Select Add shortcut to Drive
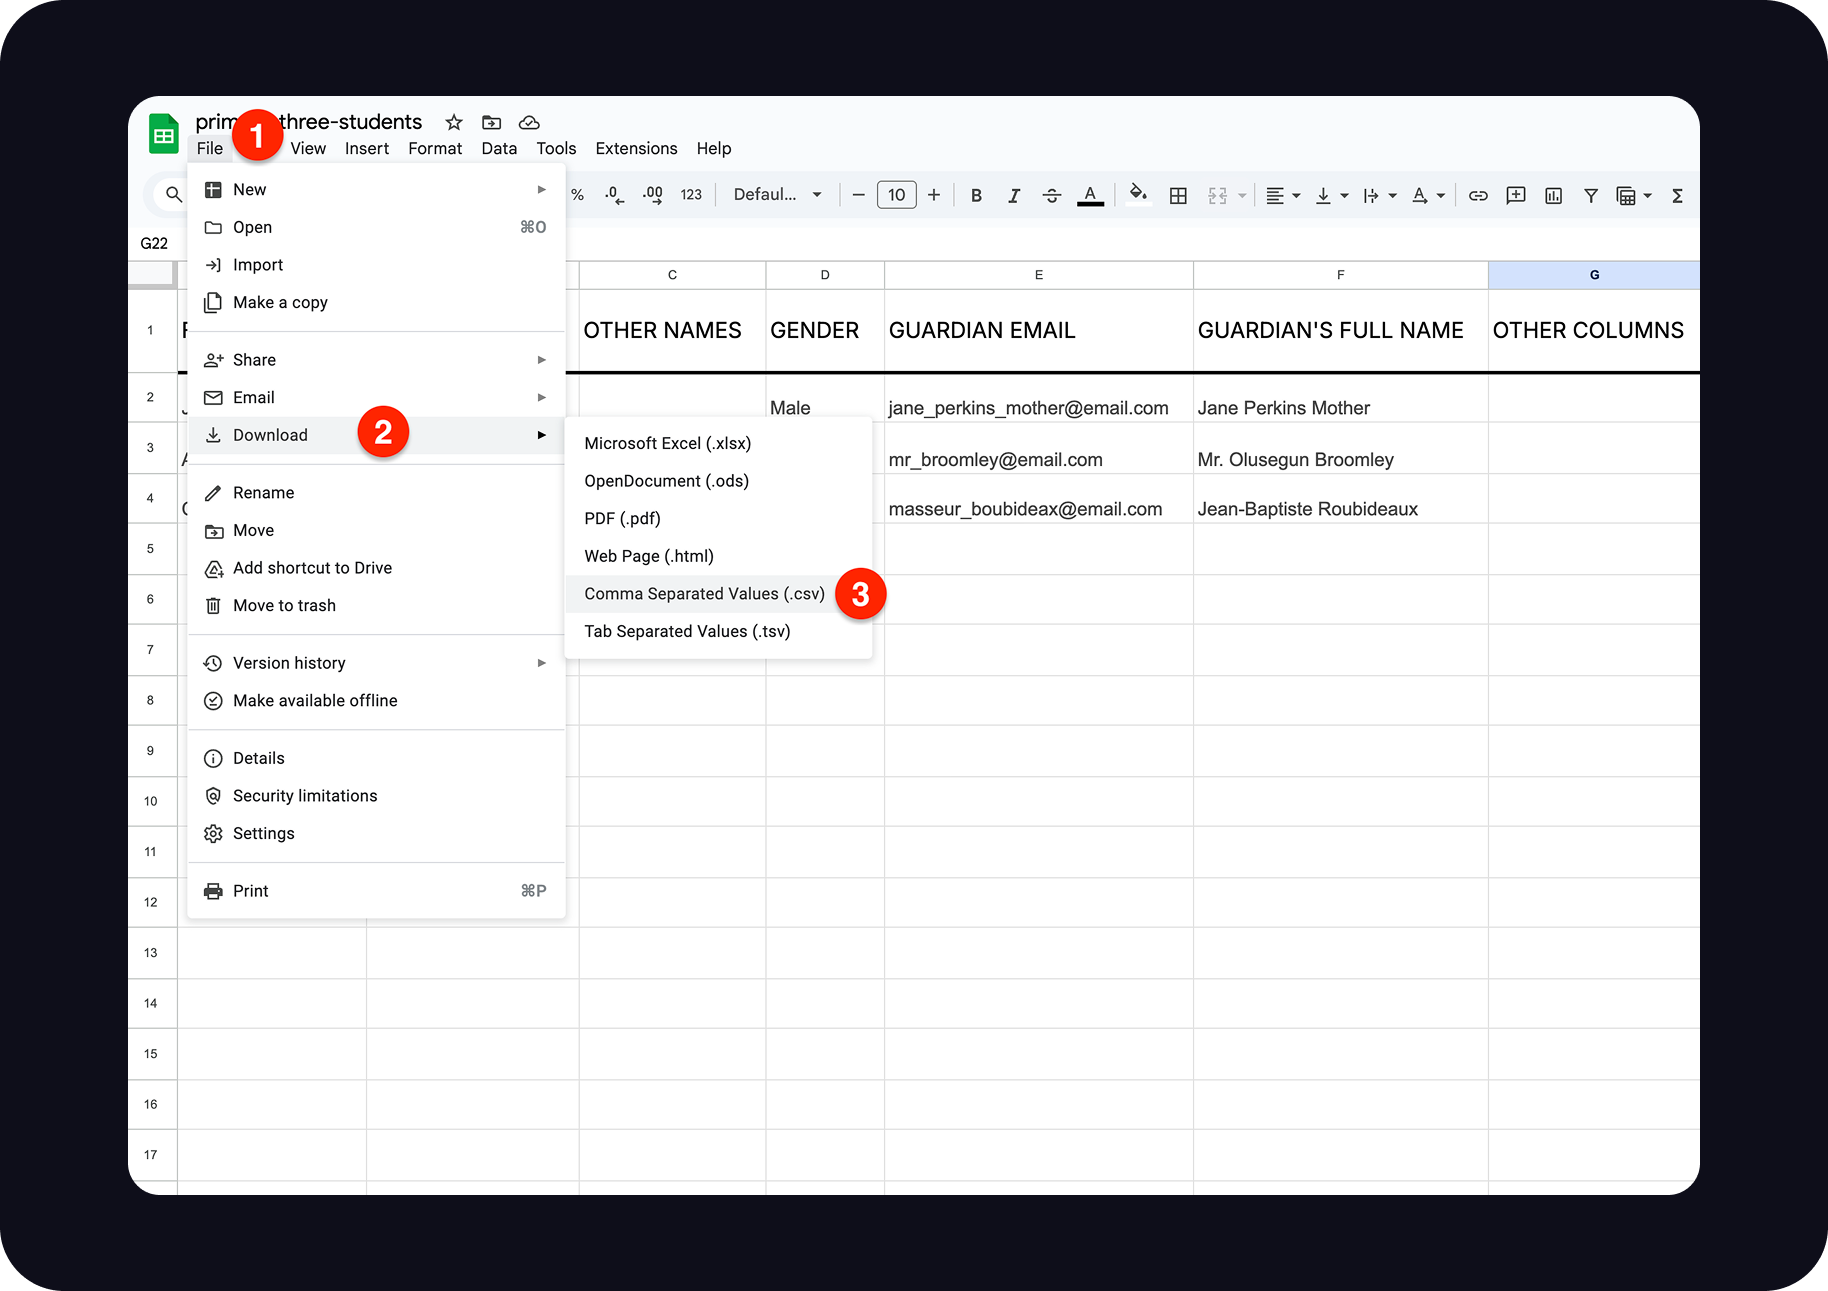 click(x=376, y=568)
